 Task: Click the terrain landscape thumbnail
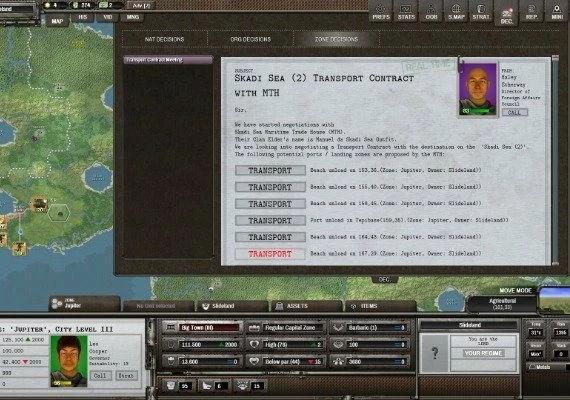pyautogui.click(x=554, y=300)
